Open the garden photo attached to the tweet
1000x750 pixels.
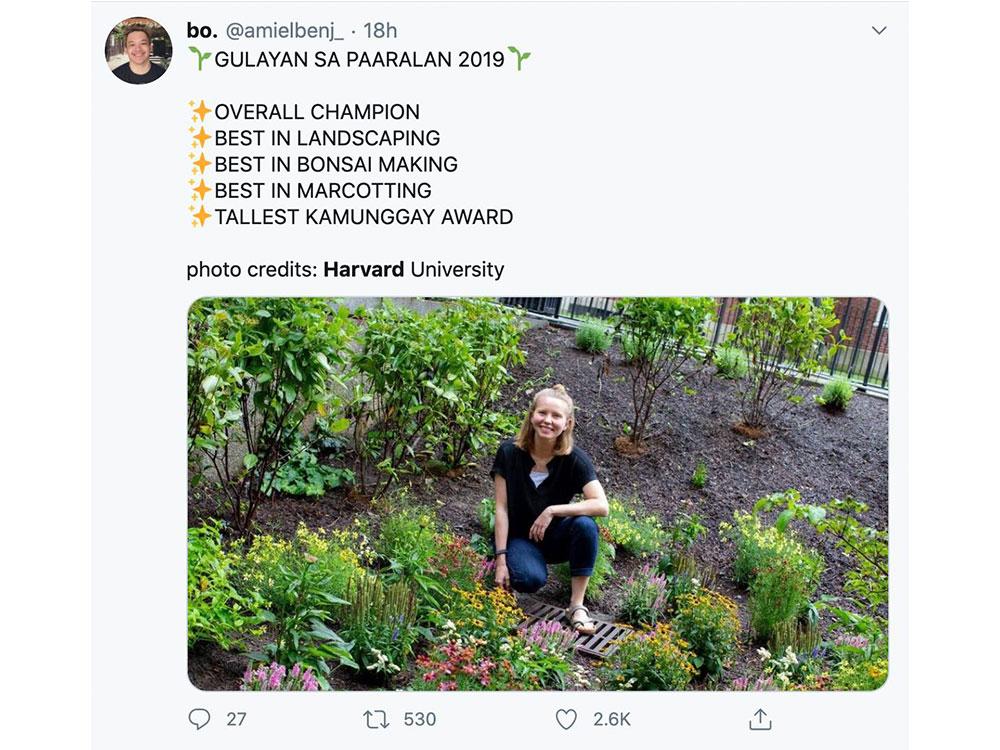(x=537, y=494)
